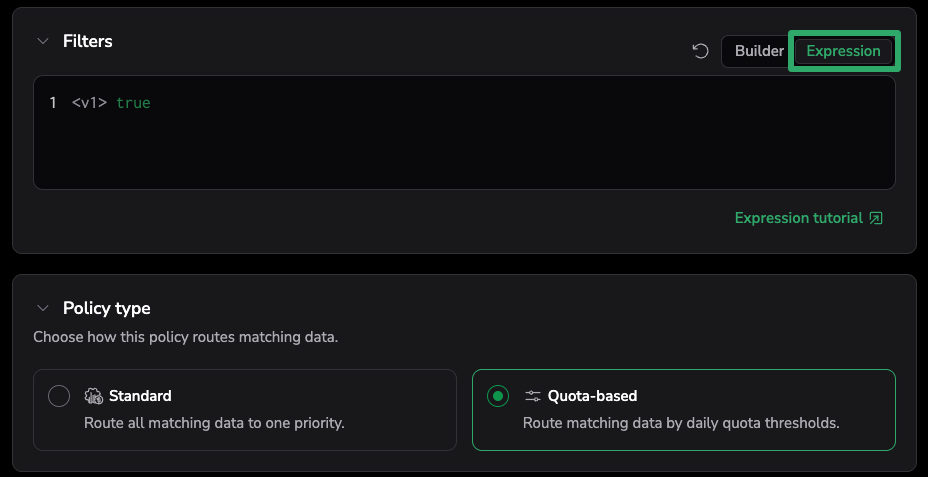Image resolution: width=928 pixels, height=477 pixels.
Task: Click the Filters section heading
Action: tap(88, 41)
